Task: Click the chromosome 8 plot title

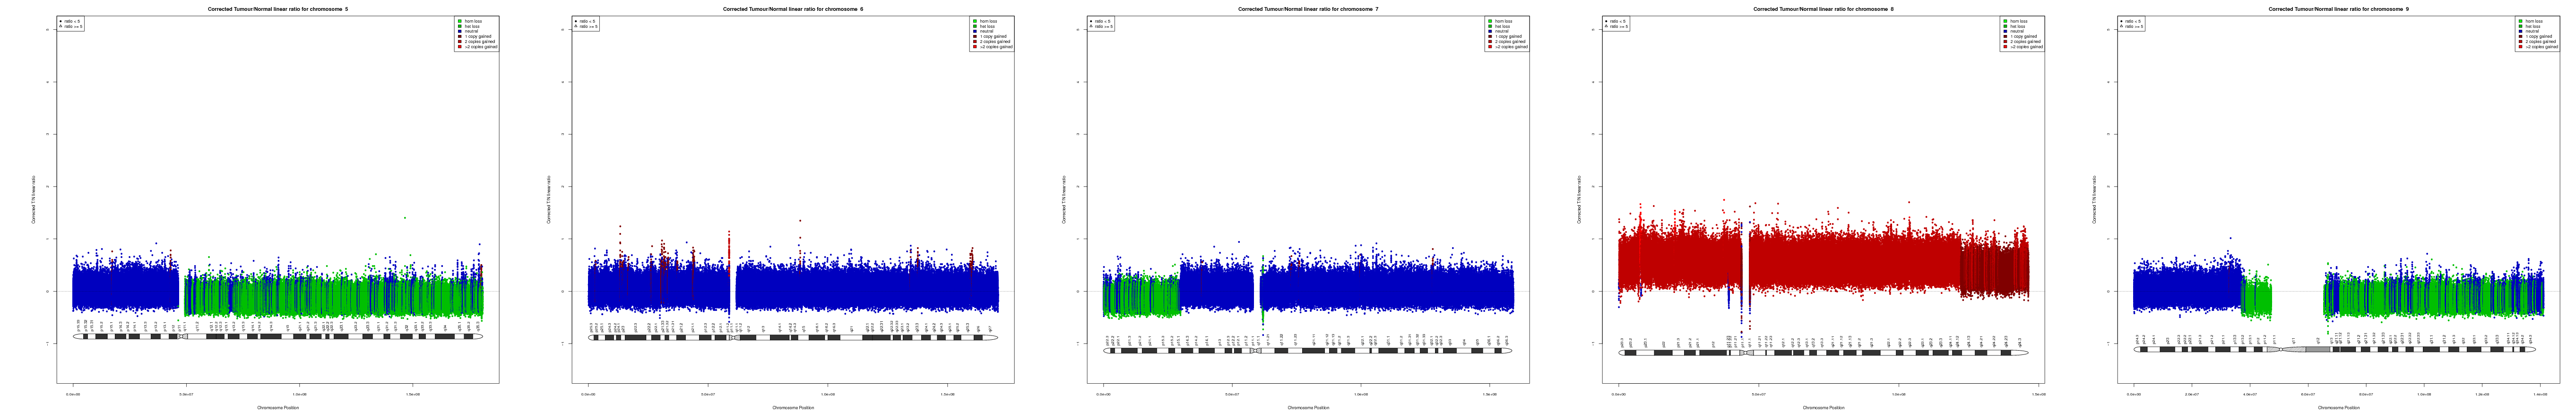Action: (1823, 9)
